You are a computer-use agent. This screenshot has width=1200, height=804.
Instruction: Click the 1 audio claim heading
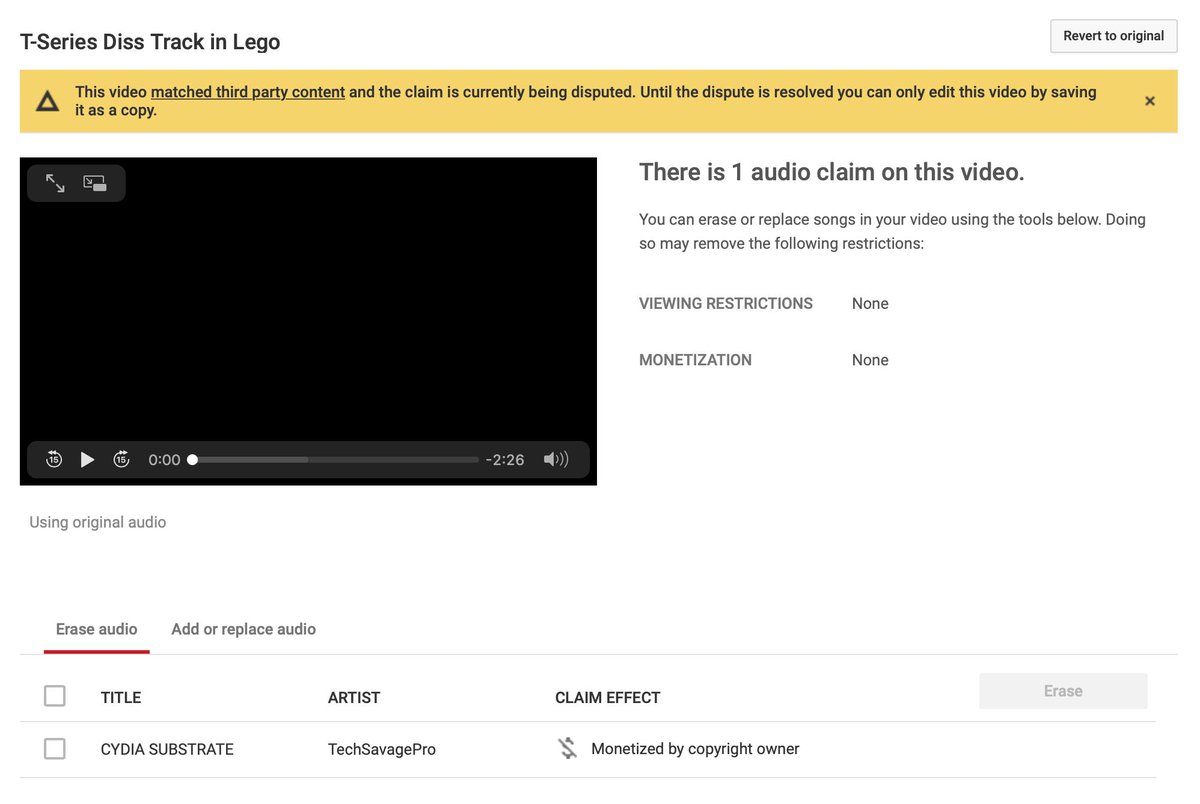(832, 172)
